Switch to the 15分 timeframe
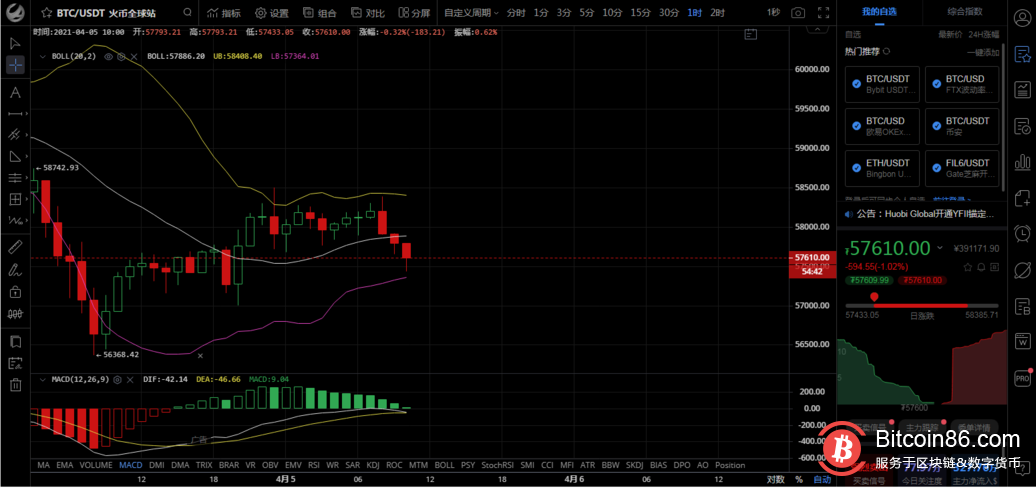Image resolution: width=1036 pixels, height=488 pixels. coord(640,13)
